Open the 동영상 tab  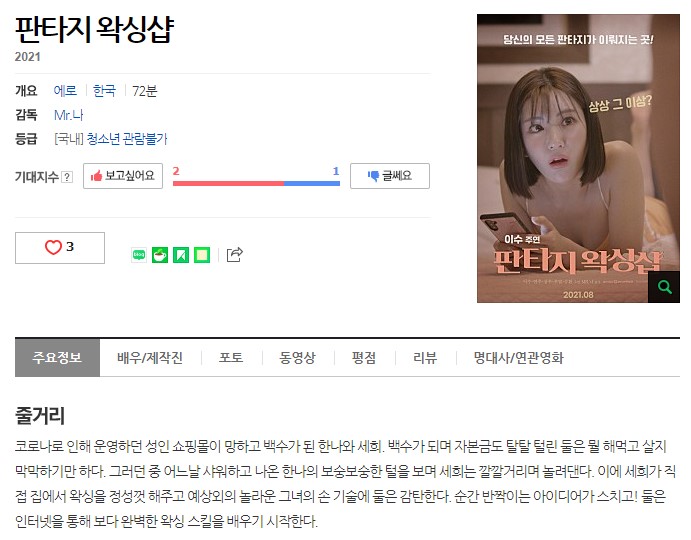point(298,358)
